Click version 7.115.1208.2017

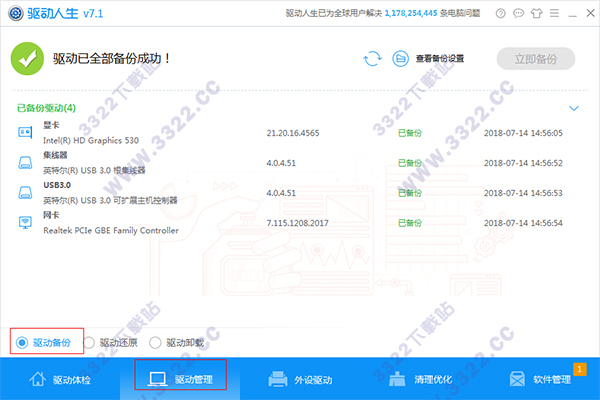point(297,223)
